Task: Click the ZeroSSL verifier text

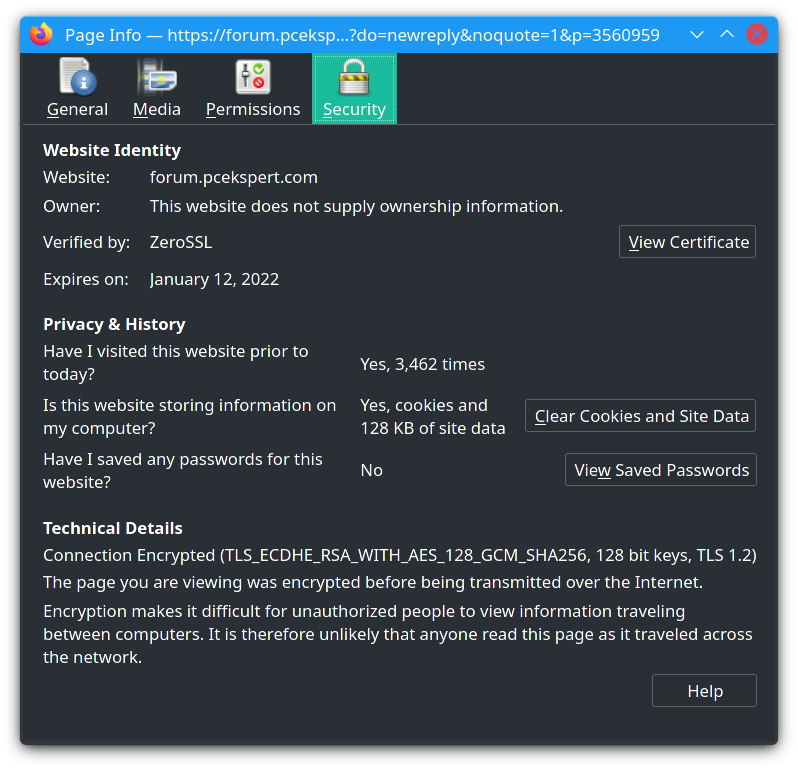Action: (181, 242)
